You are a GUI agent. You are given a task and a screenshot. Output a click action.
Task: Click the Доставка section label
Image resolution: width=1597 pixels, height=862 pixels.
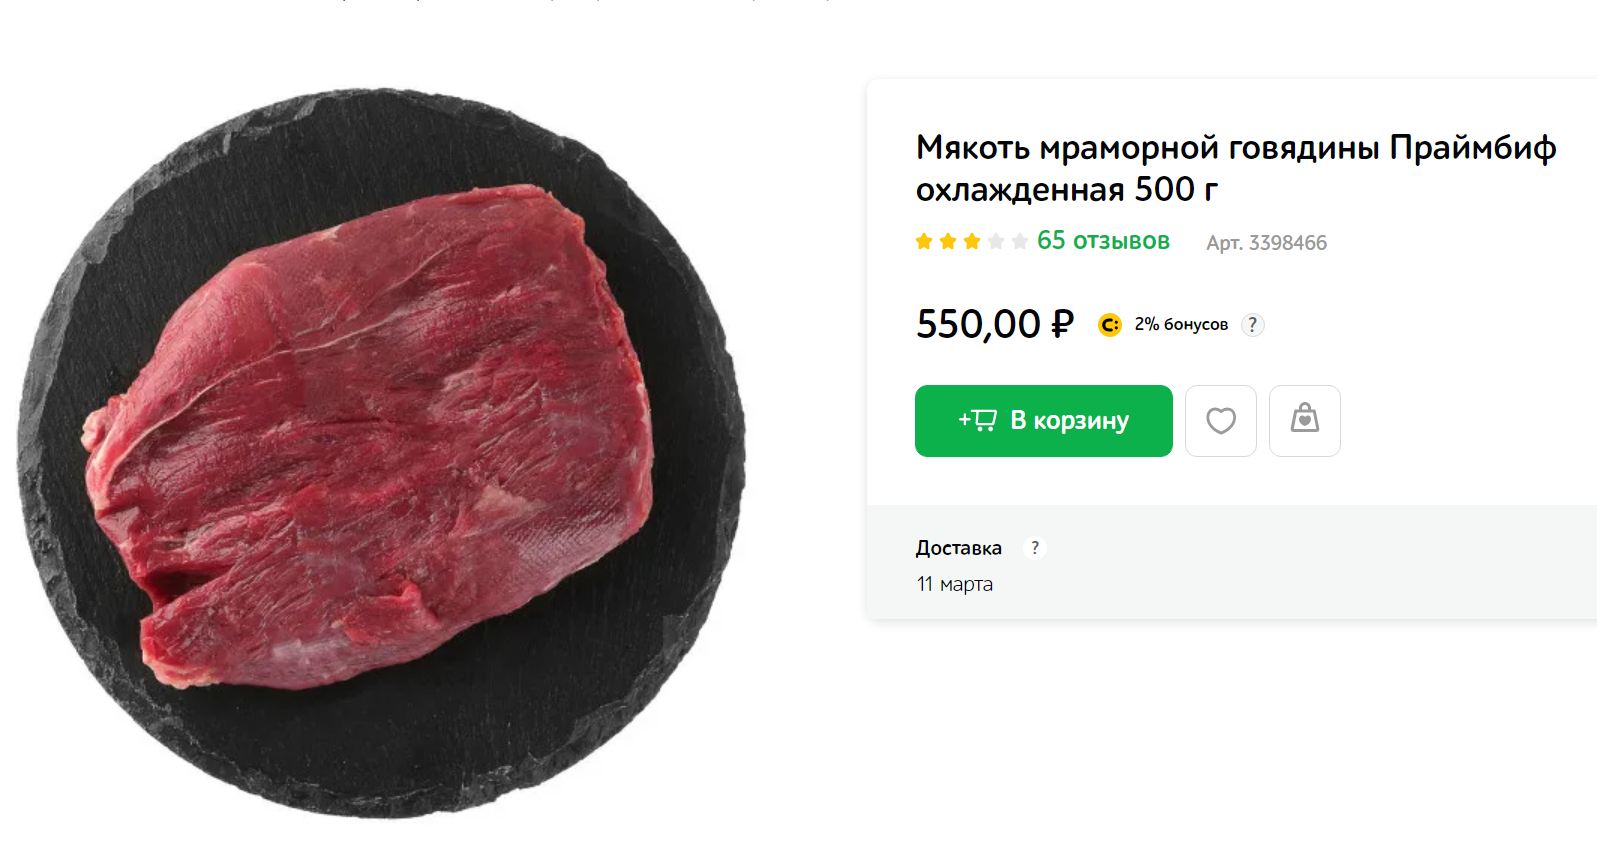click(958, 548)
